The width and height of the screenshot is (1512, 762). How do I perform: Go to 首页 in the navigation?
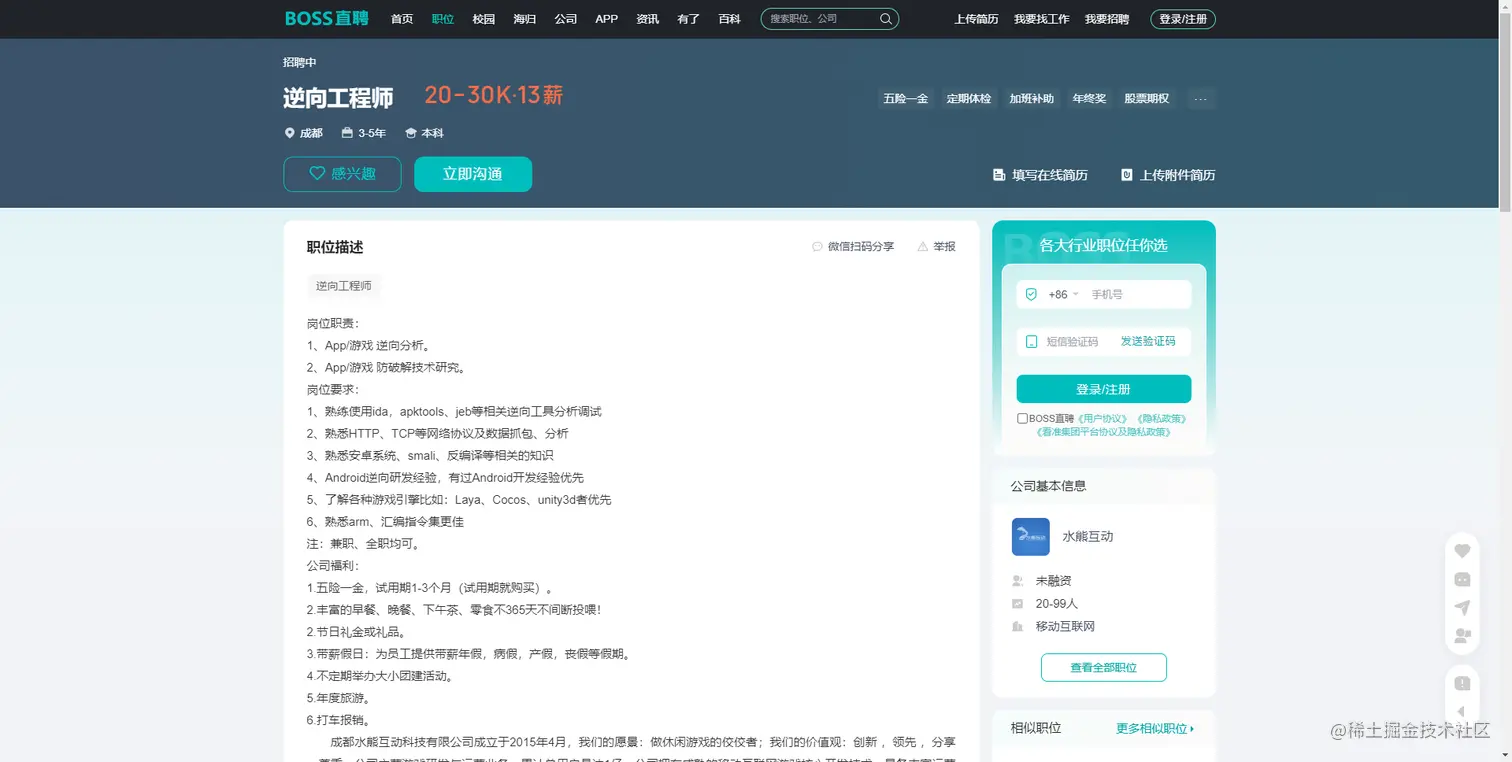[402, 19]
